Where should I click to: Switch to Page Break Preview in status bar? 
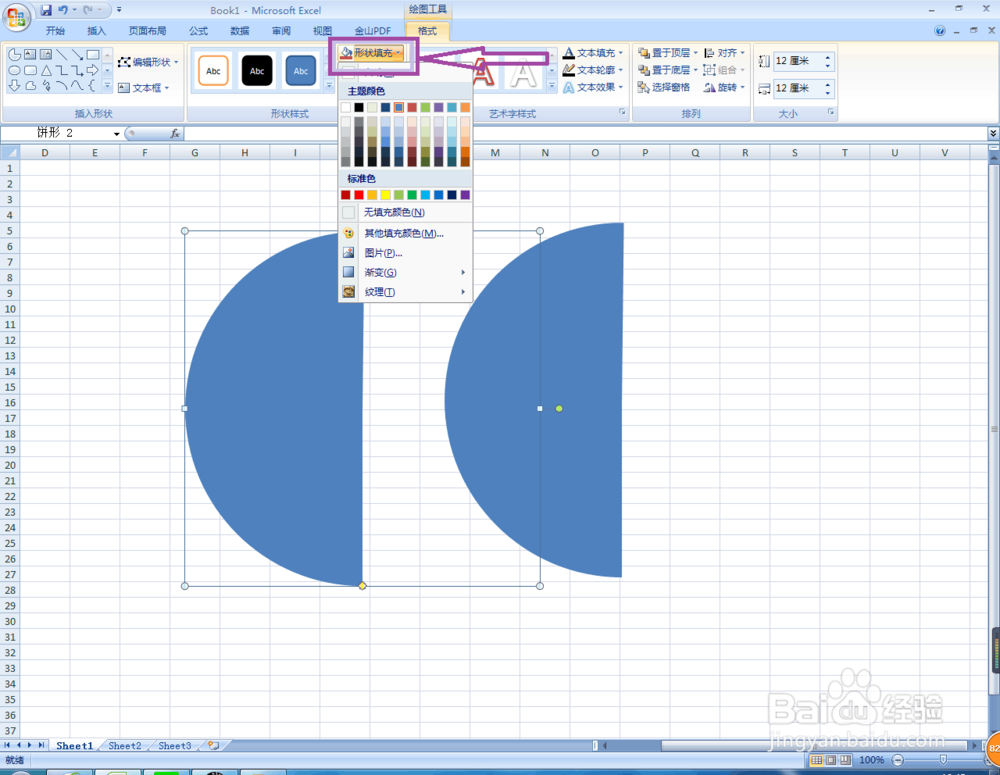[x=846, y=760]
